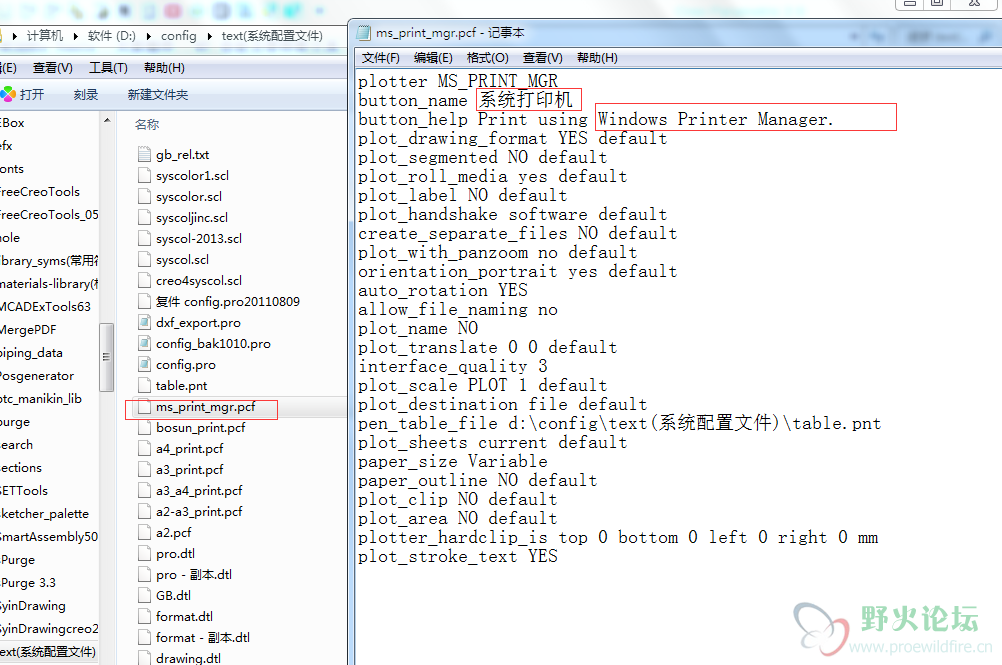Click the syscoljinc.scl file icon
This screenshot has width=1002, height=665.
144,218
